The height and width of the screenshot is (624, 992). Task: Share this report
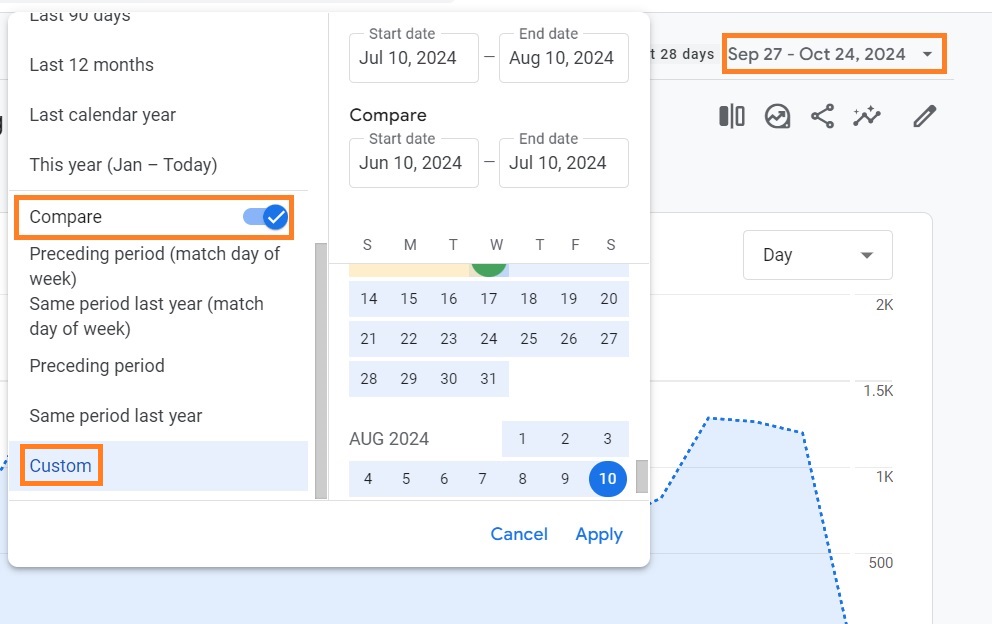[x=822, y=116]
